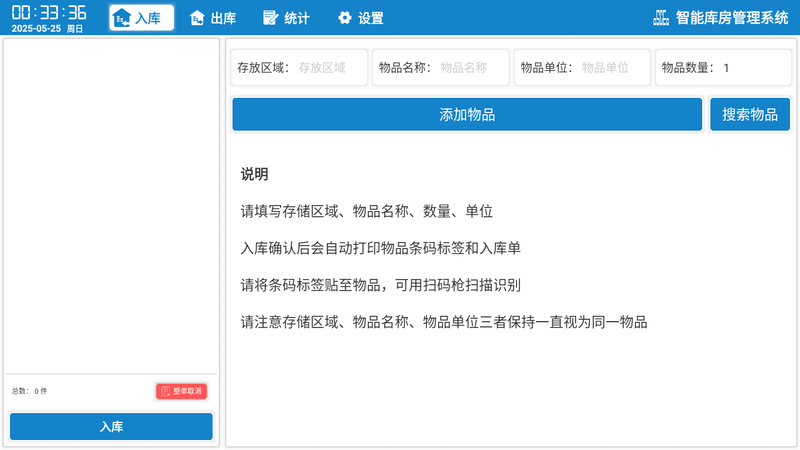Open the 统计 tab
The width and height of the screenshot is (800, 450).
pos(286,18)
